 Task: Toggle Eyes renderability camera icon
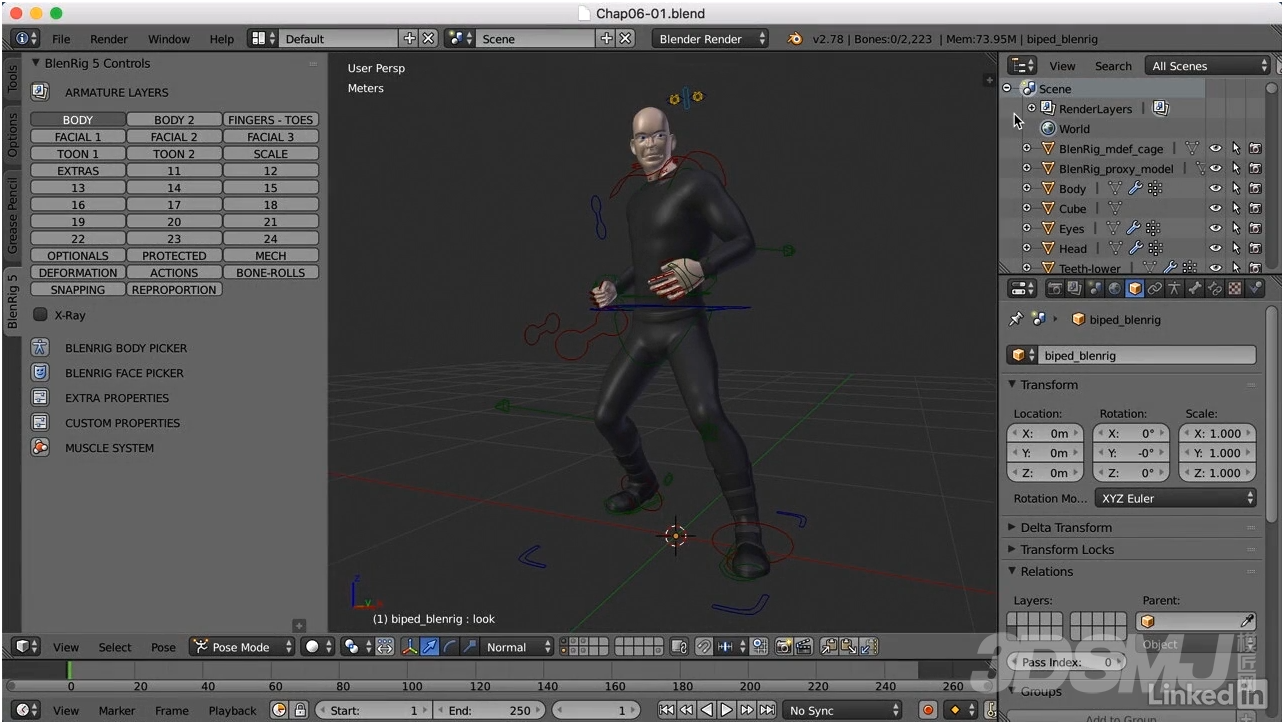[x=1255, y=228]
